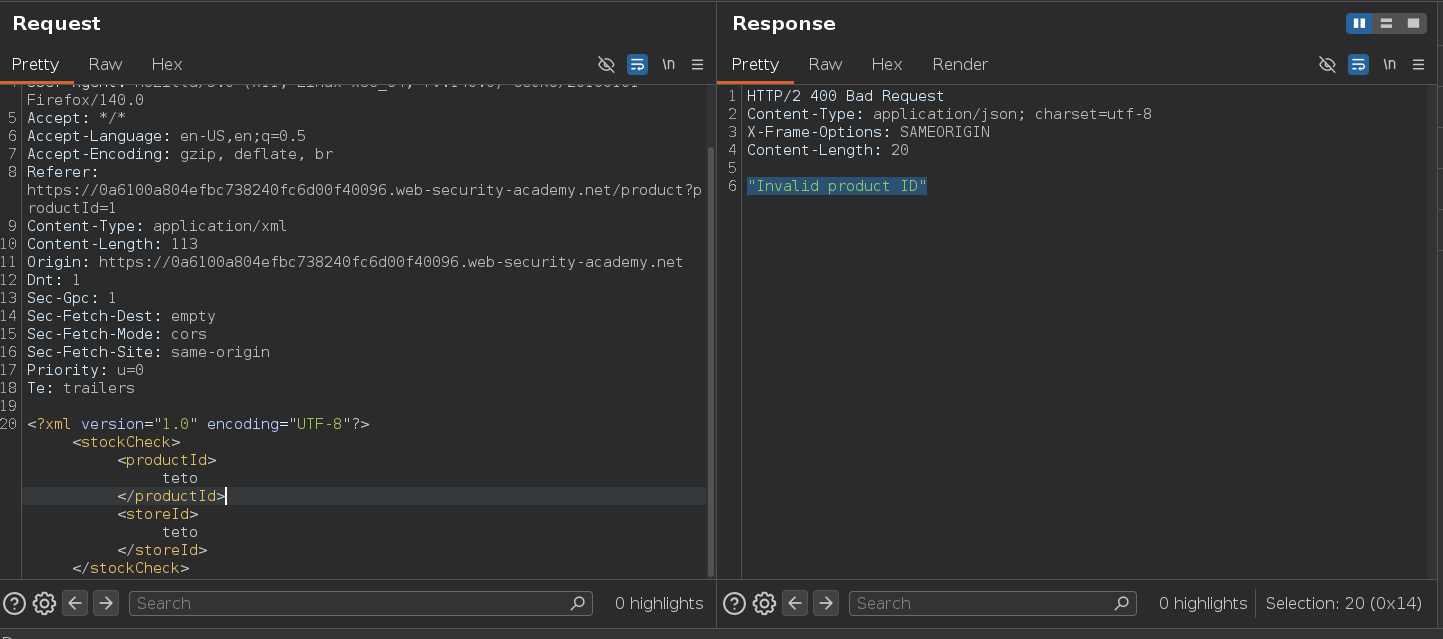The width and height of the screenshot is (1443, 639).
Task: Select Request Hex tab
Action: [166, 64]
